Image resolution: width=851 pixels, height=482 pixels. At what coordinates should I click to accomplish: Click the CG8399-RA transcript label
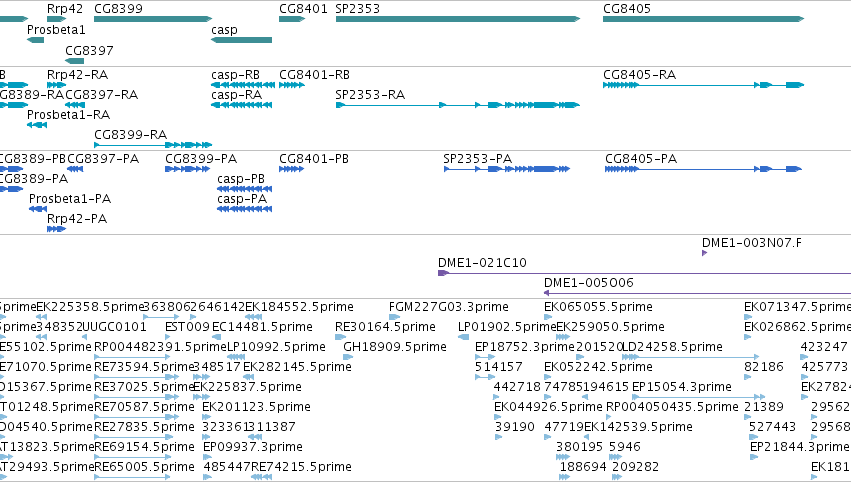tap(130, 135)
